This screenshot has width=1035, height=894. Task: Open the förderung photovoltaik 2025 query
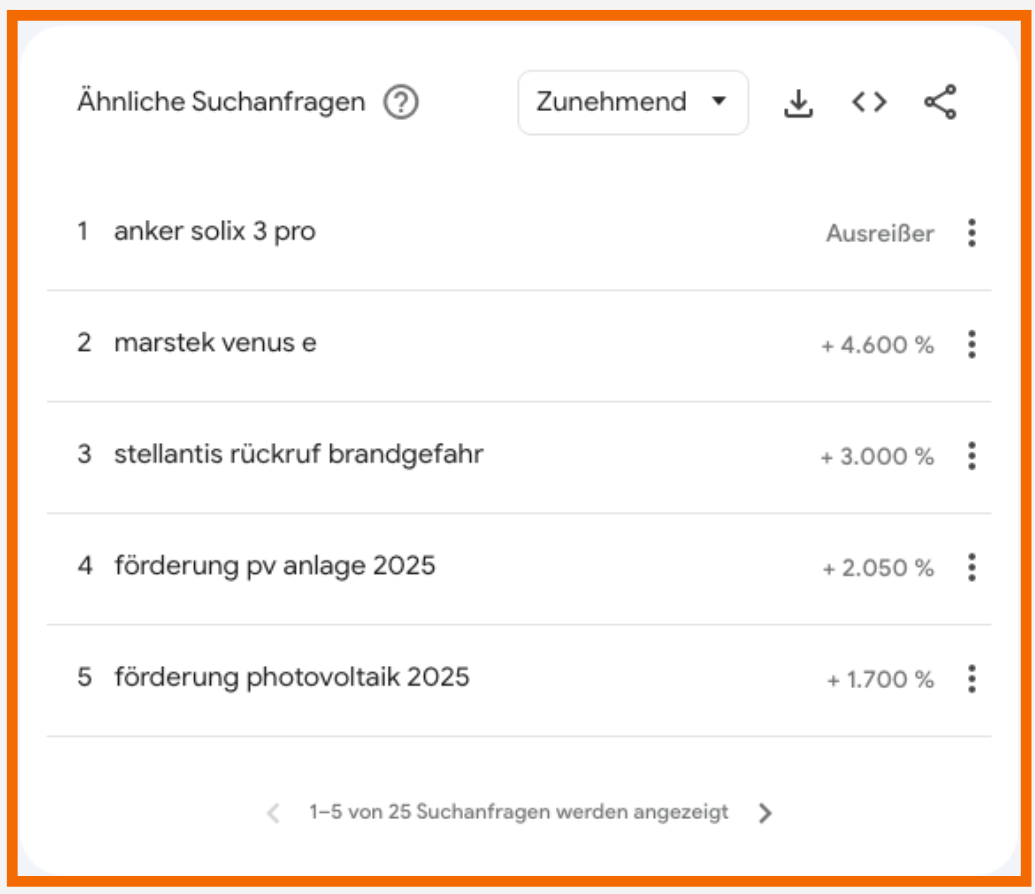click(x=292, y=678)
